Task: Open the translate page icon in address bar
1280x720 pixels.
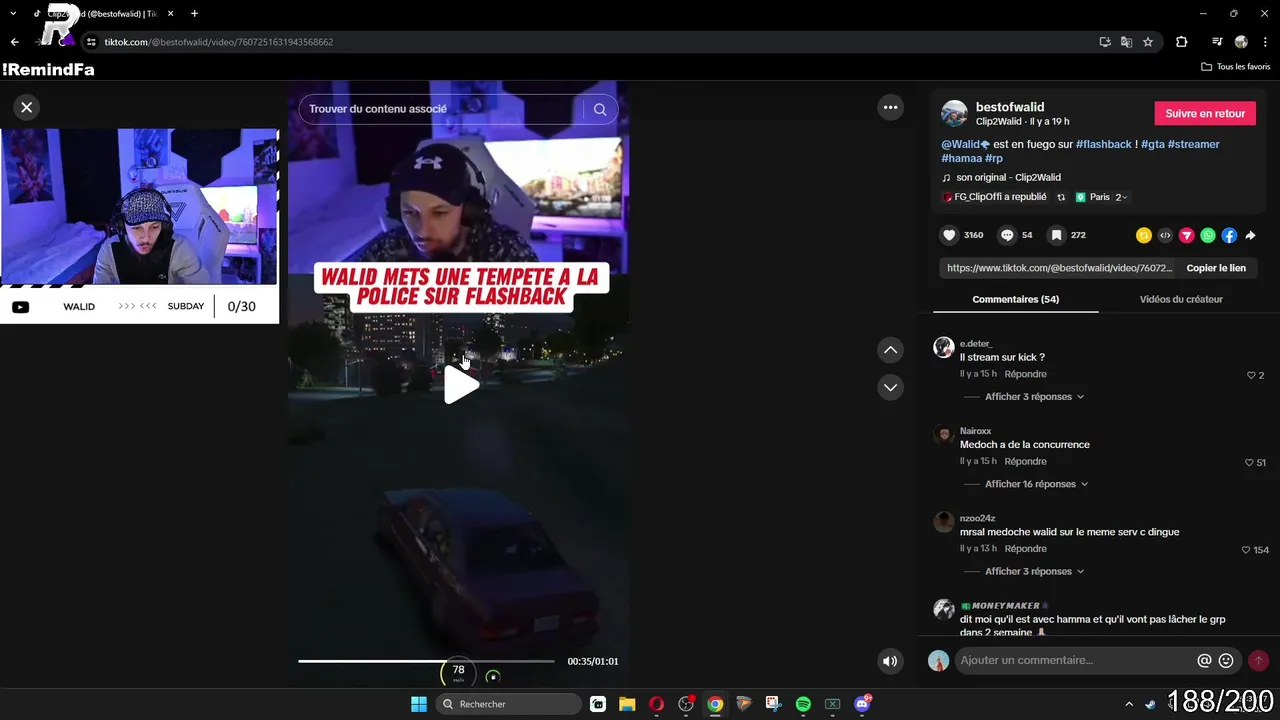Action: point(1126,42)
